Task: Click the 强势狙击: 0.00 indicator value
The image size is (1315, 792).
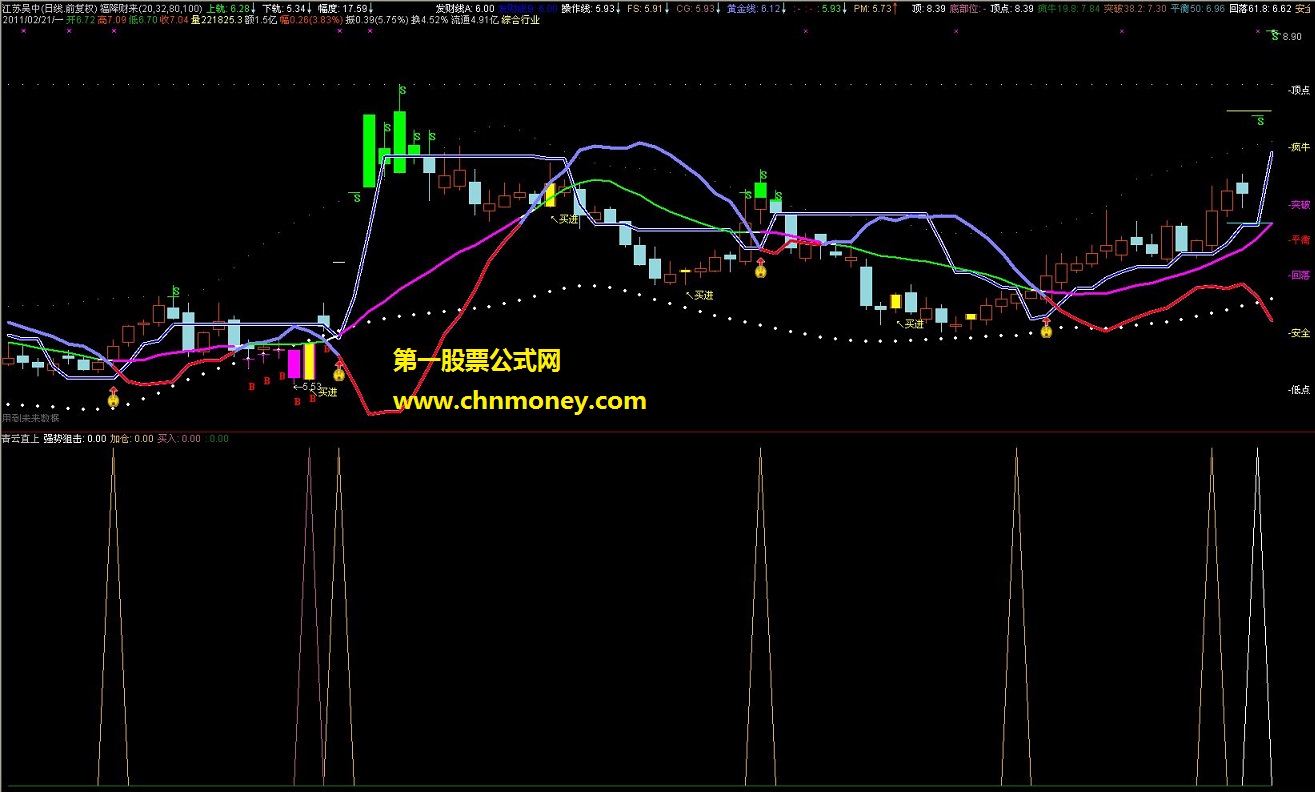Action: tap(75, 438)
